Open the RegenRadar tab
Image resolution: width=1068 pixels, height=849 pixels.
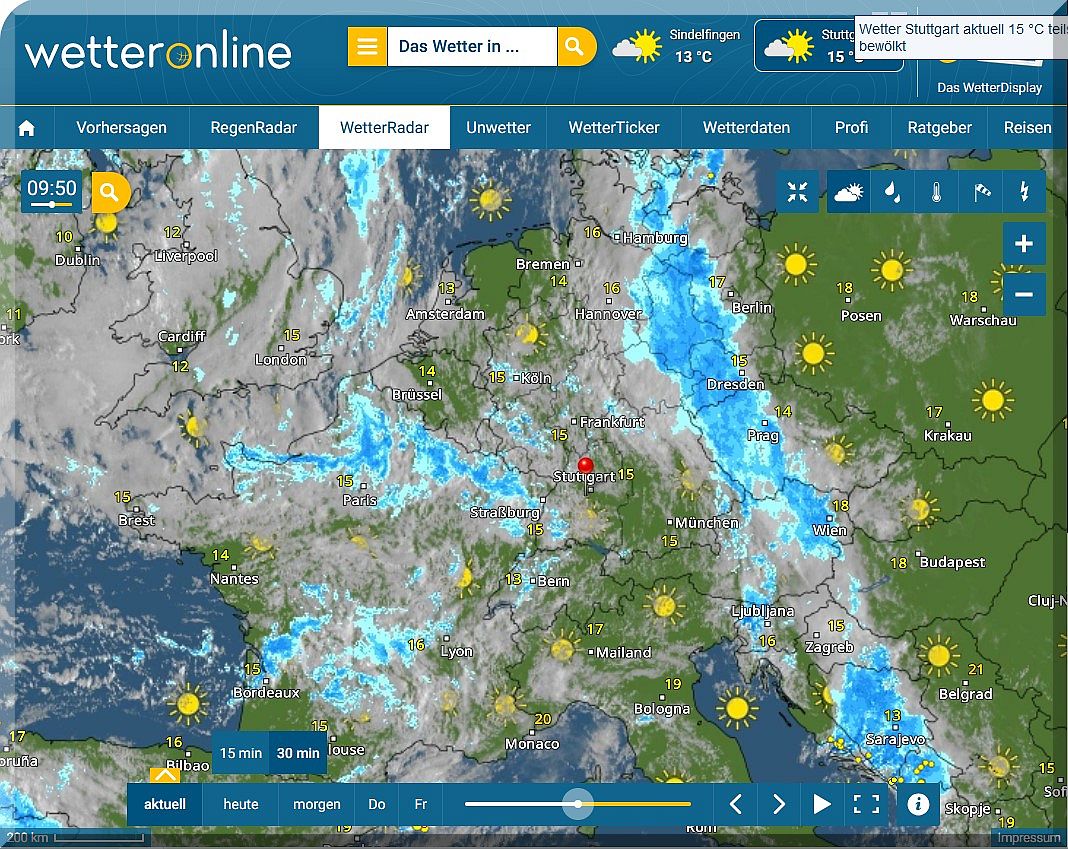click(x=253, y=128)
